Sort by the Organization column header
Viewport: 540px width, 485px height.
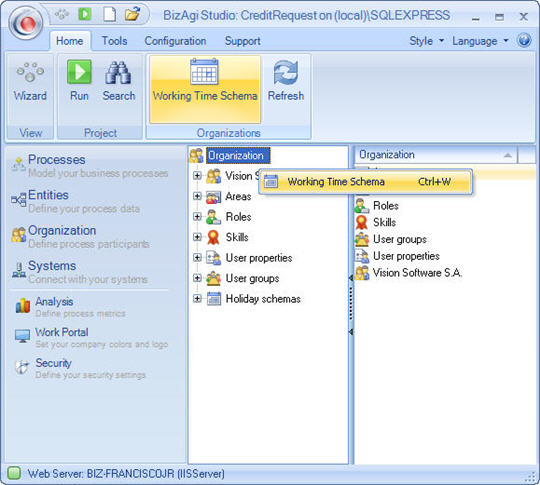(436, 155)
